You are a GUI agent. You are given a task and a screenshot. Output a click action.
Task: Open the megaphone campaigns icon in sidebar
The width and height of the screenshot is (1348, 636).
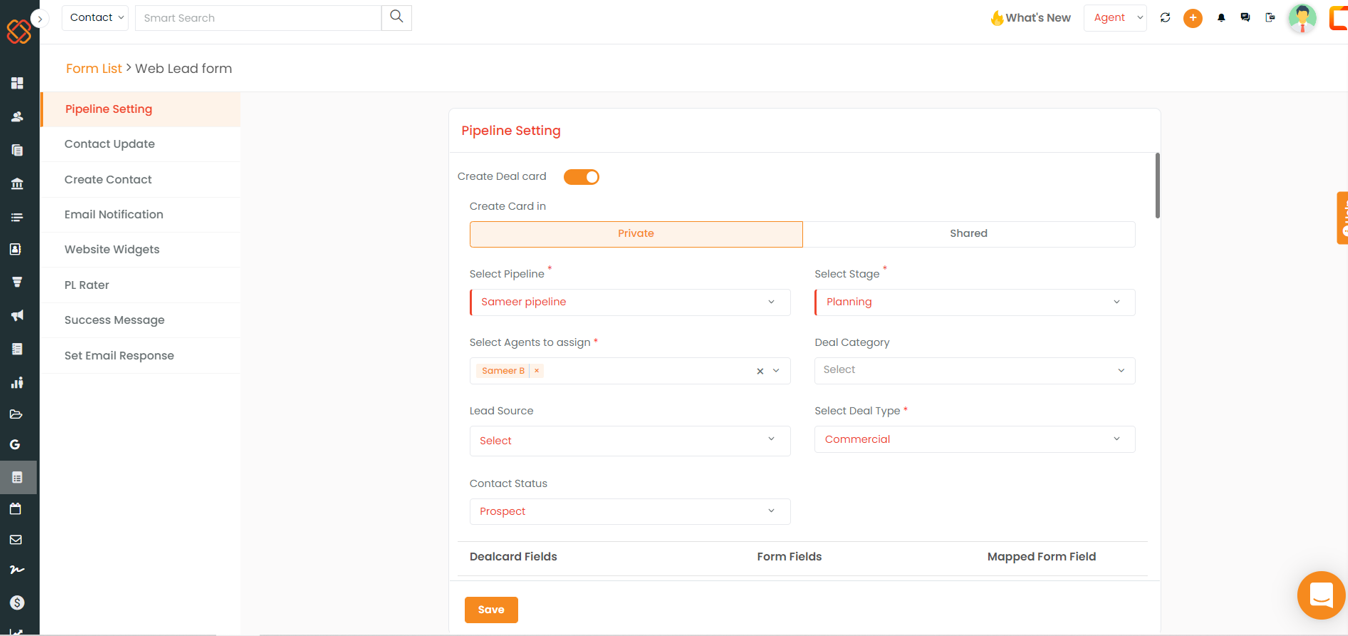(17, 315)
